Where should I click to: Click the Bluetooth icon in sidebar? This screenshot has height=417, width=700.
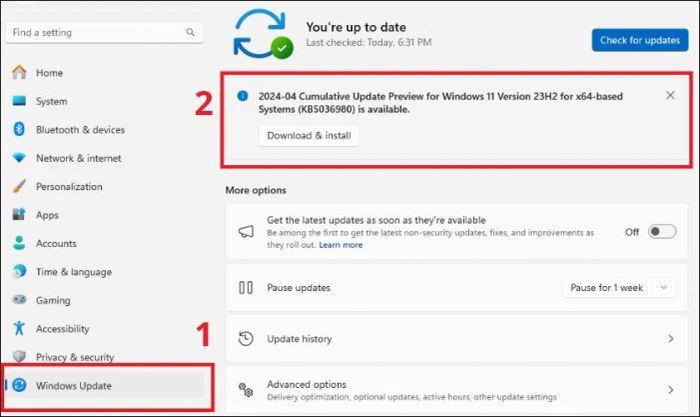pos(19,129)
